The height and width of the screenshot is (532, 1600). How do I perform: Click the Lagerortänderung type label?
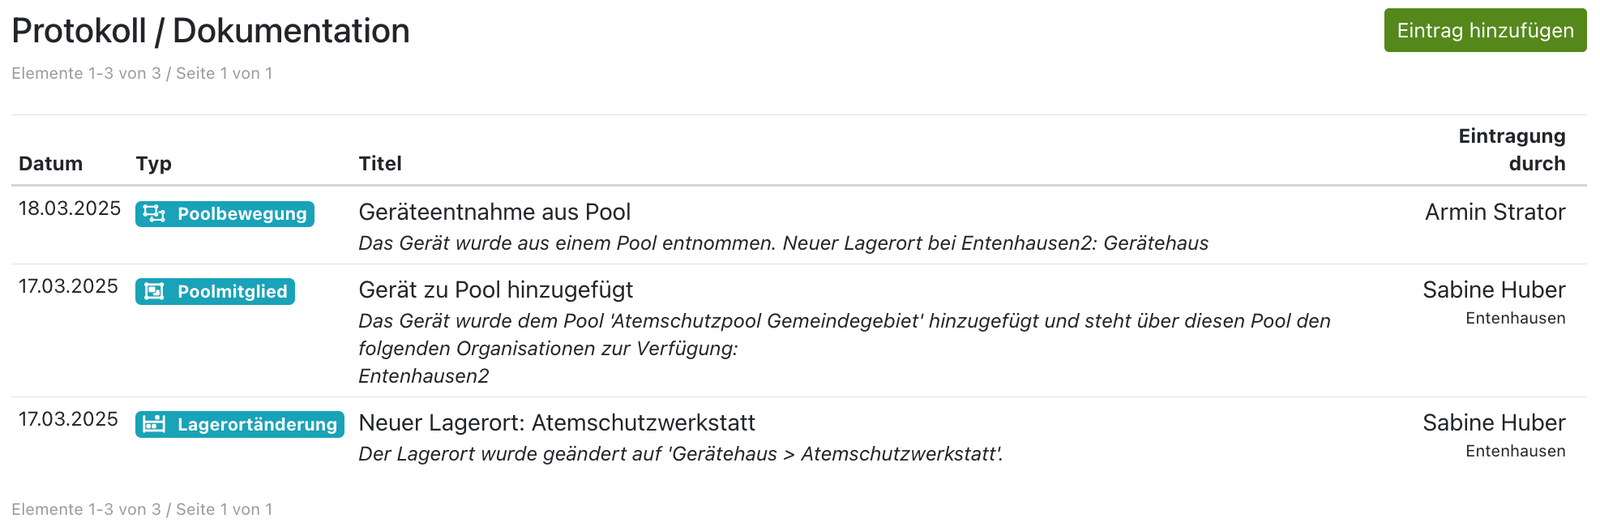257,425
